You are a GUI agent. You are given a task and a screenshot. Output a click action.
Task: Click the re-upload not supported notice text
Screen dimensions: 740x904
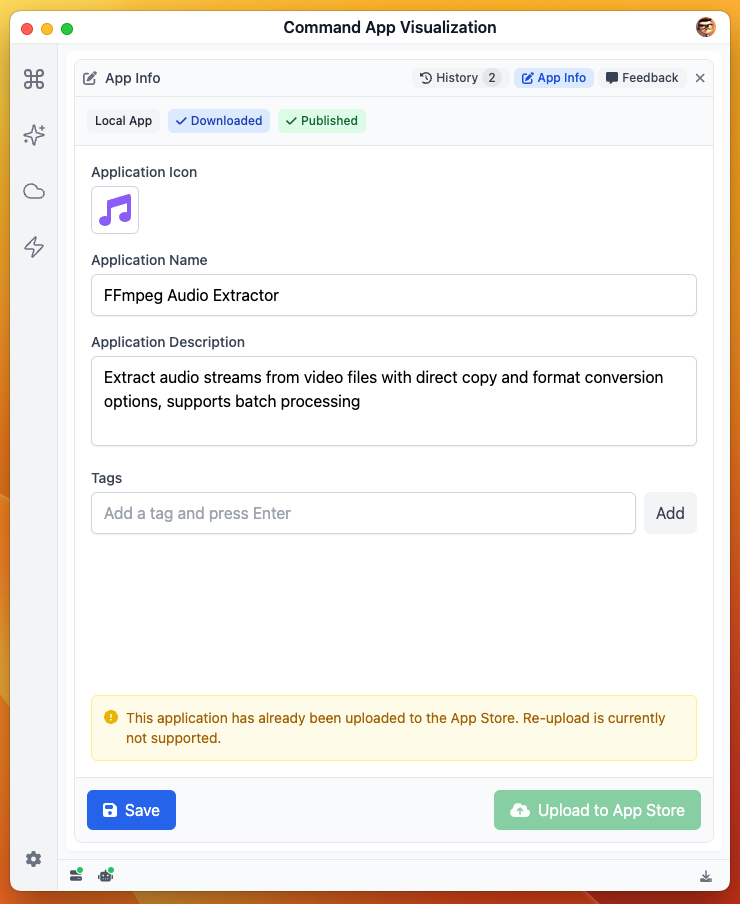(395, 728)
